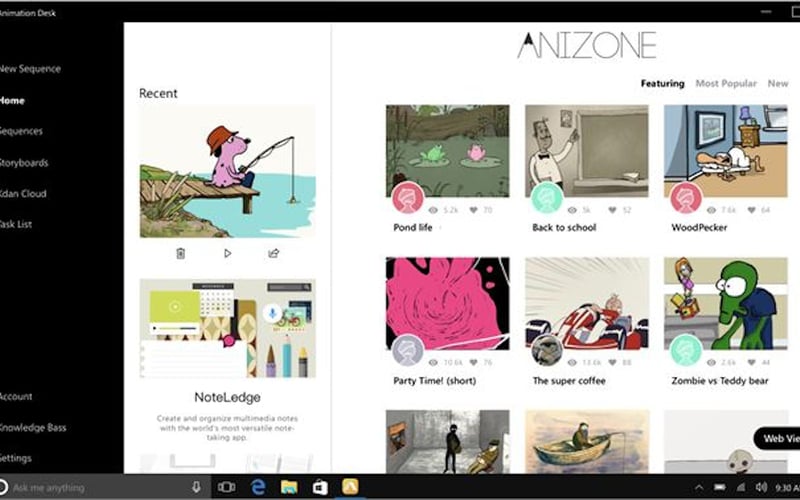800x500 pixels.
Task: Like Zombie vs Teddy bear heart icon
Action: tap(751, 362)
